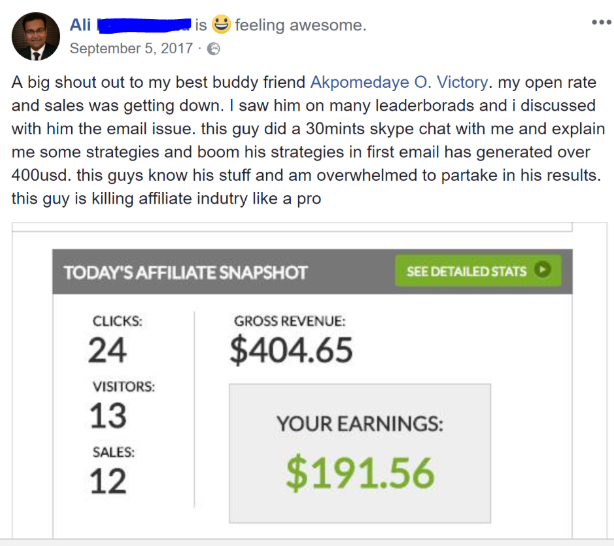
Task: Click the play arrow on See Detailed Stats
Action: [x=543, y=269]
